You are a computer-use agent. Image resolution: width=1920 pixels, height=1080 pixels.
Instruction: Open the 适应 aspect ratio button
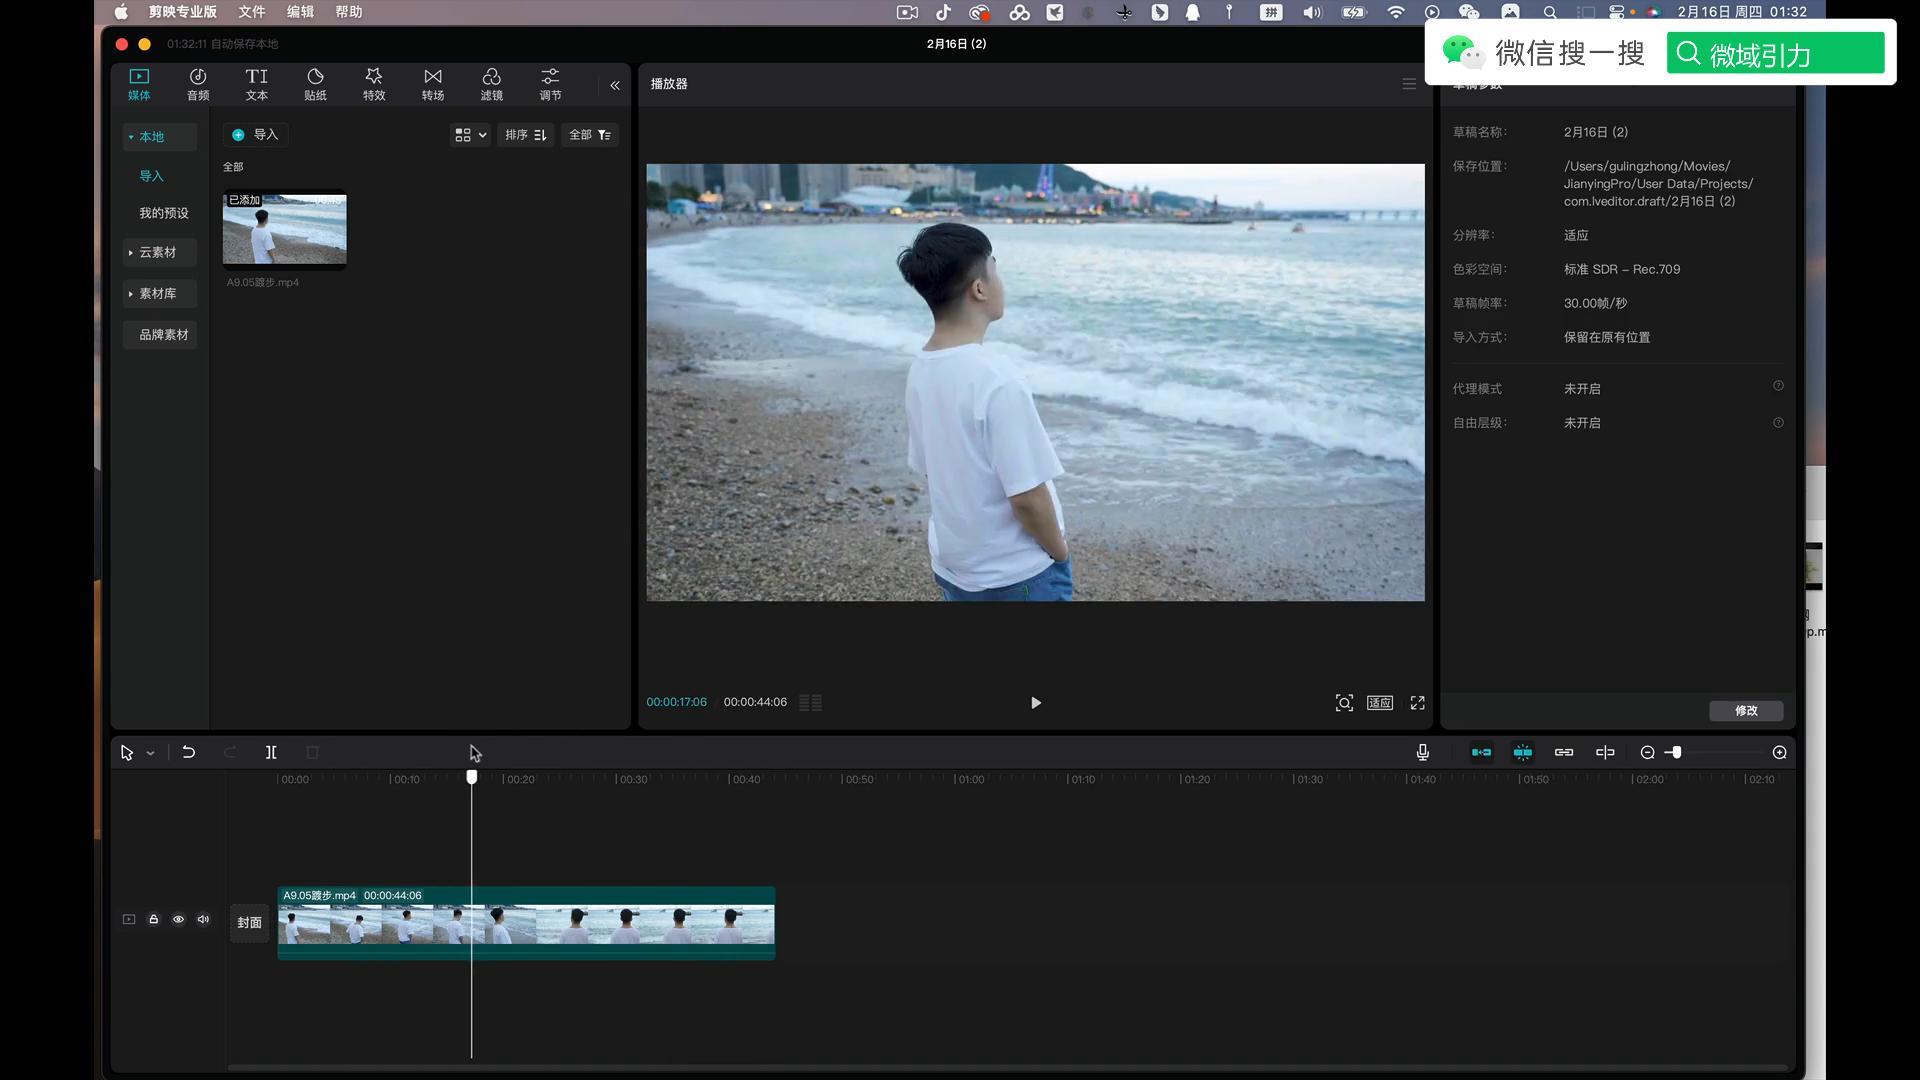point(1380,703)
